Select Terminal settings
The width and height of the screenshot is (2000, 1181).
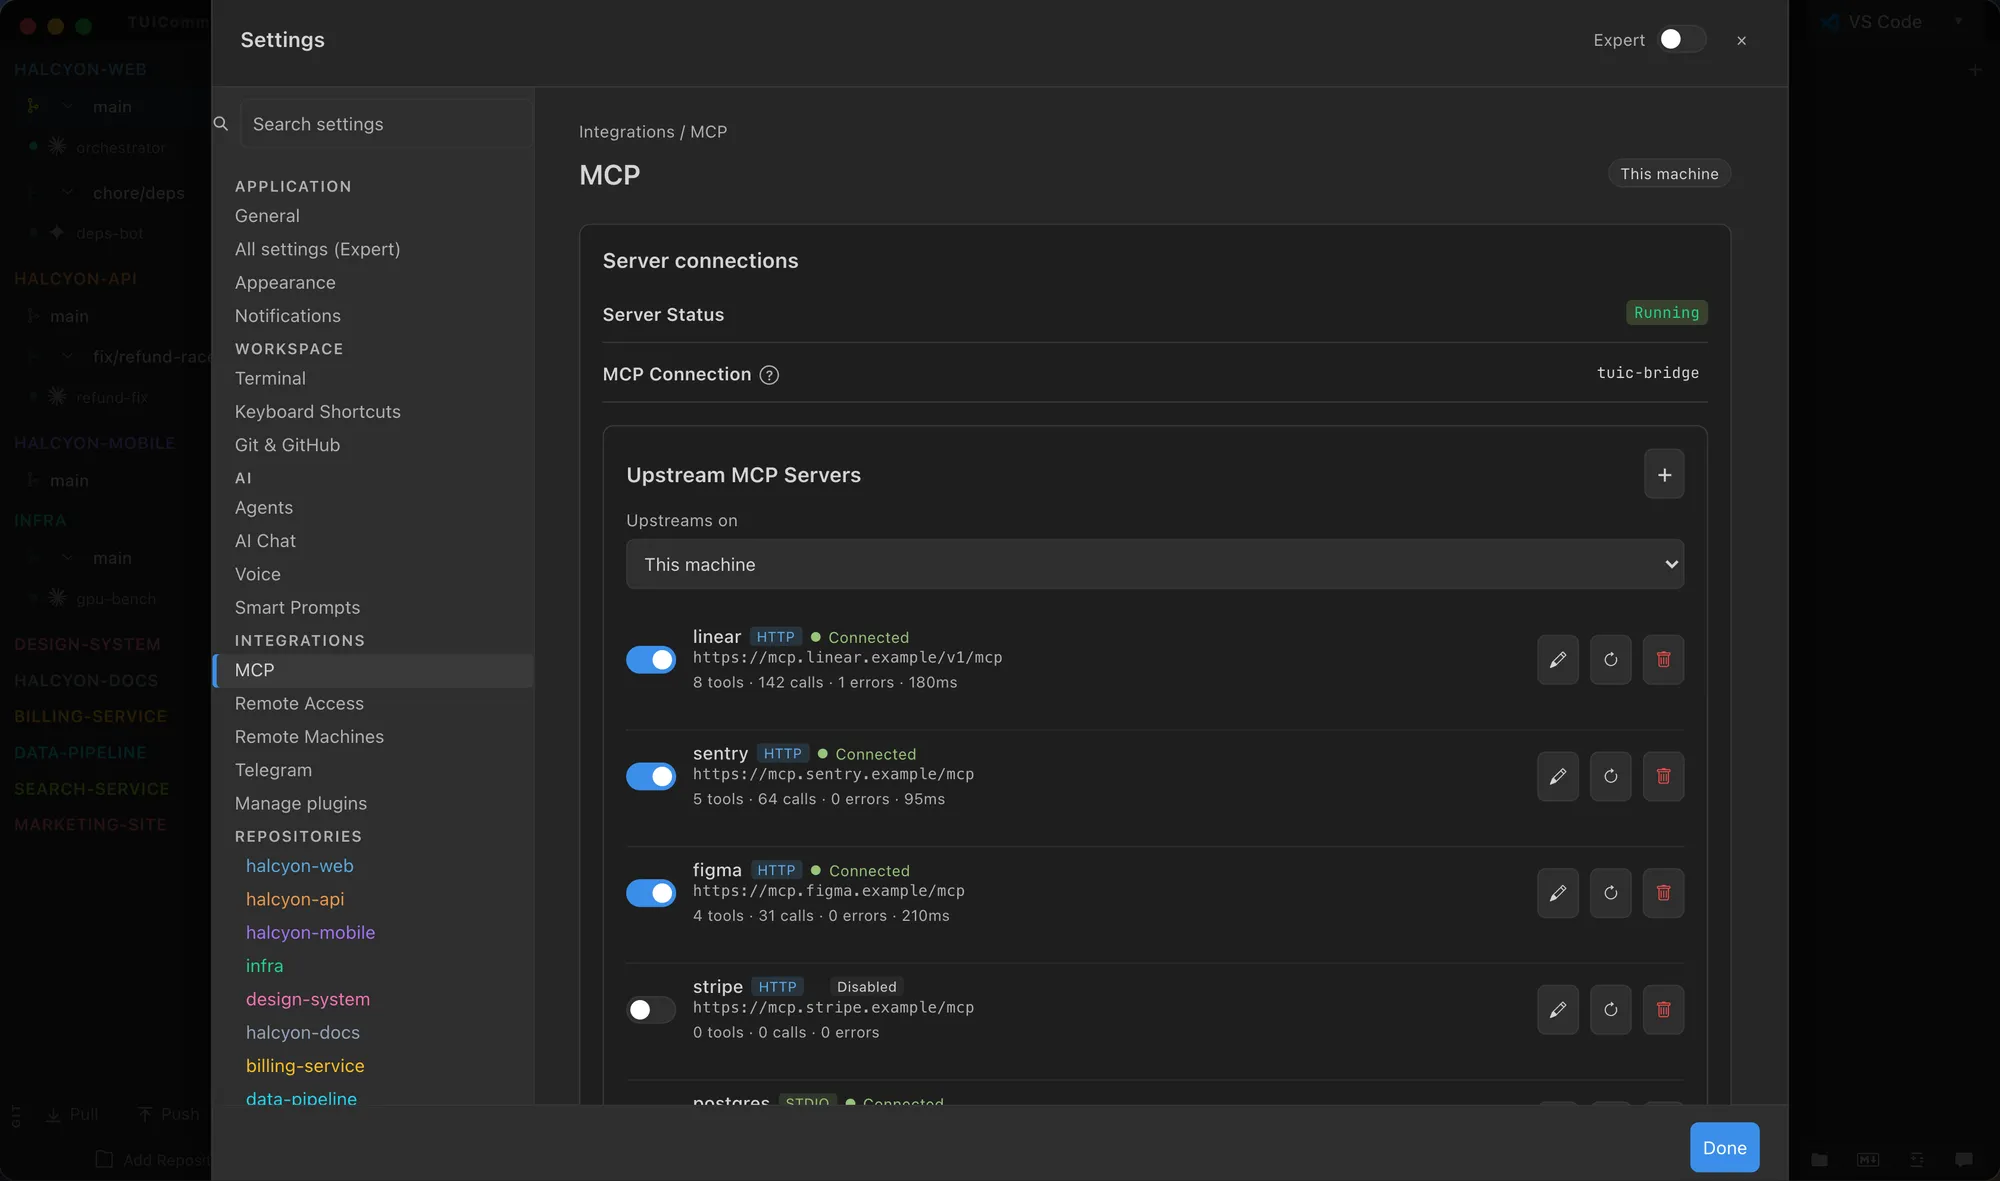click(x=373, y=379)
